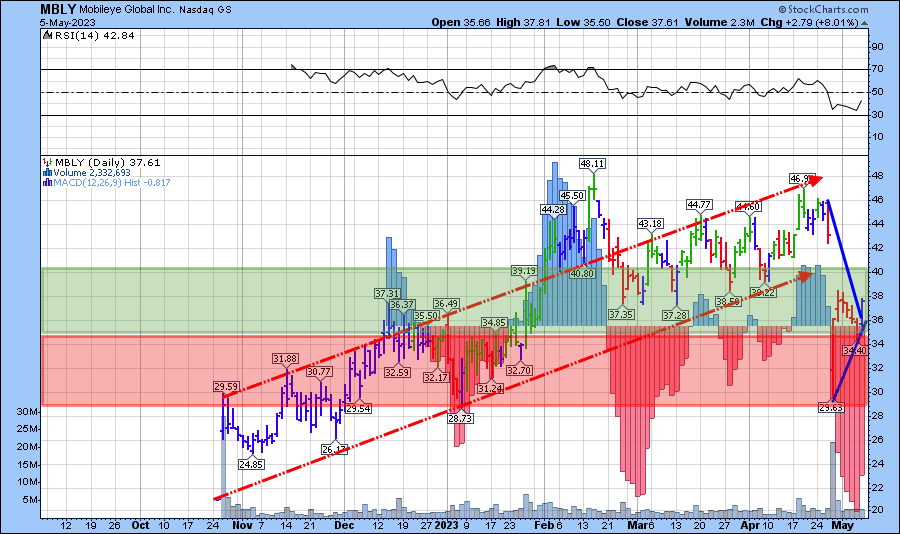Click the RSI(14) legend line icon
This screenshot has width=900, height=534.
(x=47, y=36)
